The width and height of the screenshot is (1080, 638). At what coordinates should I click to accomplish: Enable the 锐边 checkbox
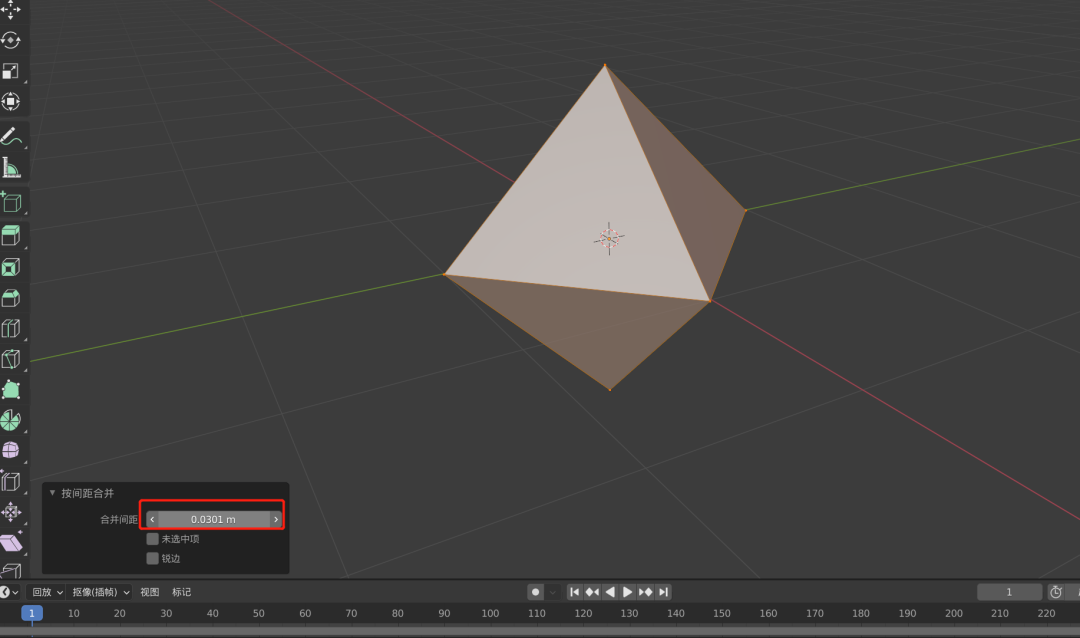(152, 558)
